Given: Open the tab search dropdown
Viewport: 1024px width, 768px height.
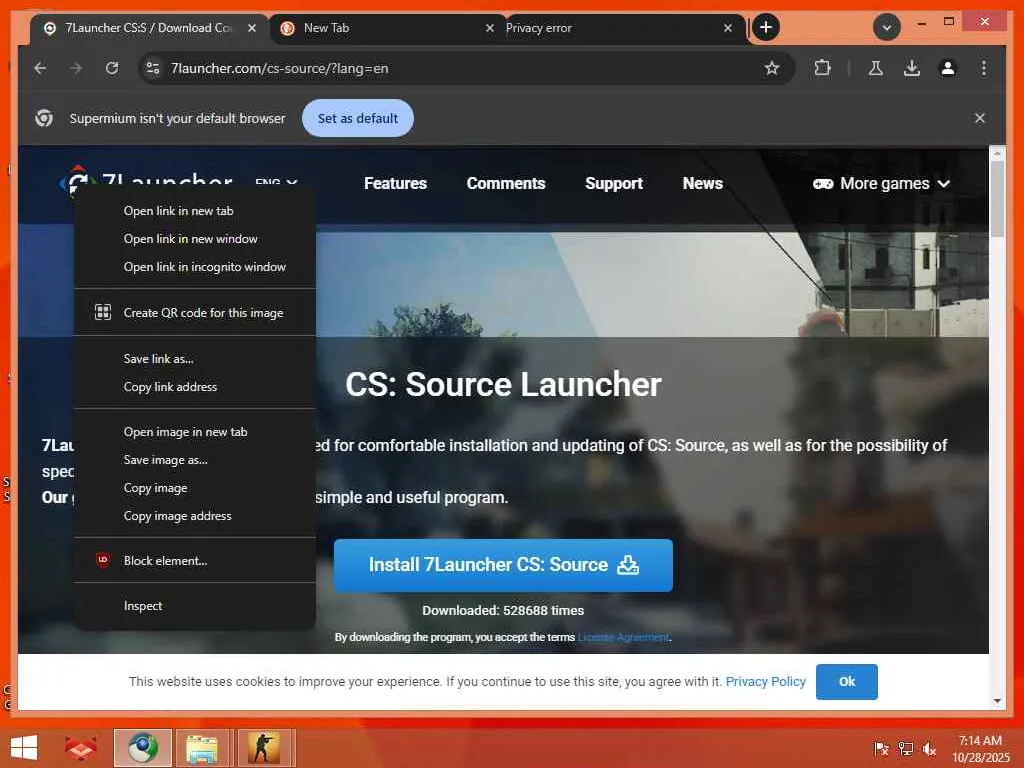Looking at the screenshot, I should [x=887, y=27].
